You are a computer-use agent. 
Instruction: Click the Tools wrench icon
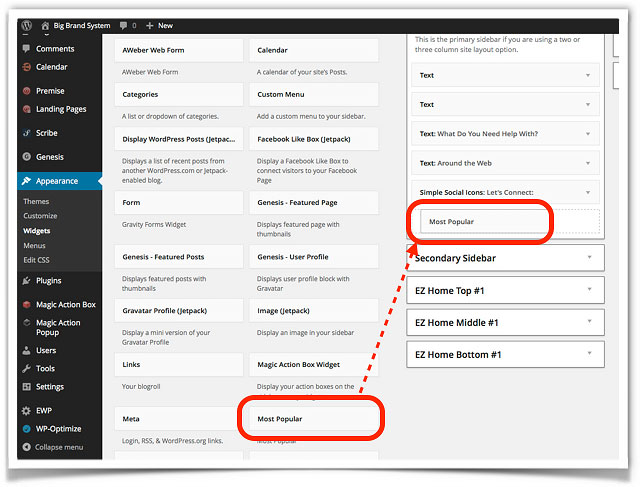coord(27,368)
